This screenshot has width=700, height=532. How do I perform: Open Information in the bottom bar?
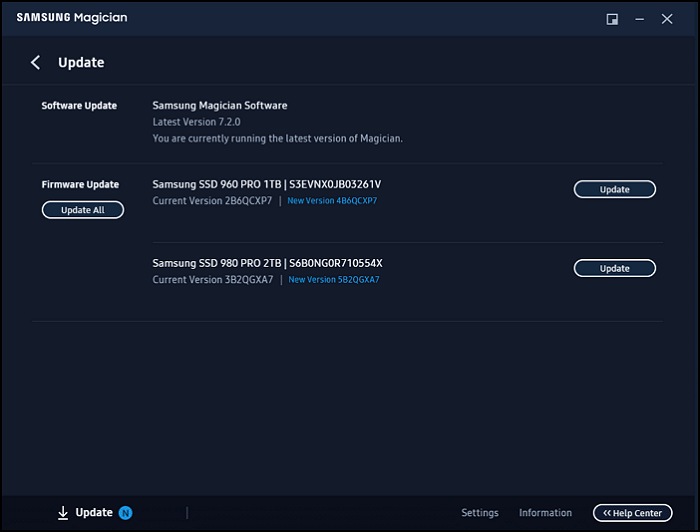[545, 513]
